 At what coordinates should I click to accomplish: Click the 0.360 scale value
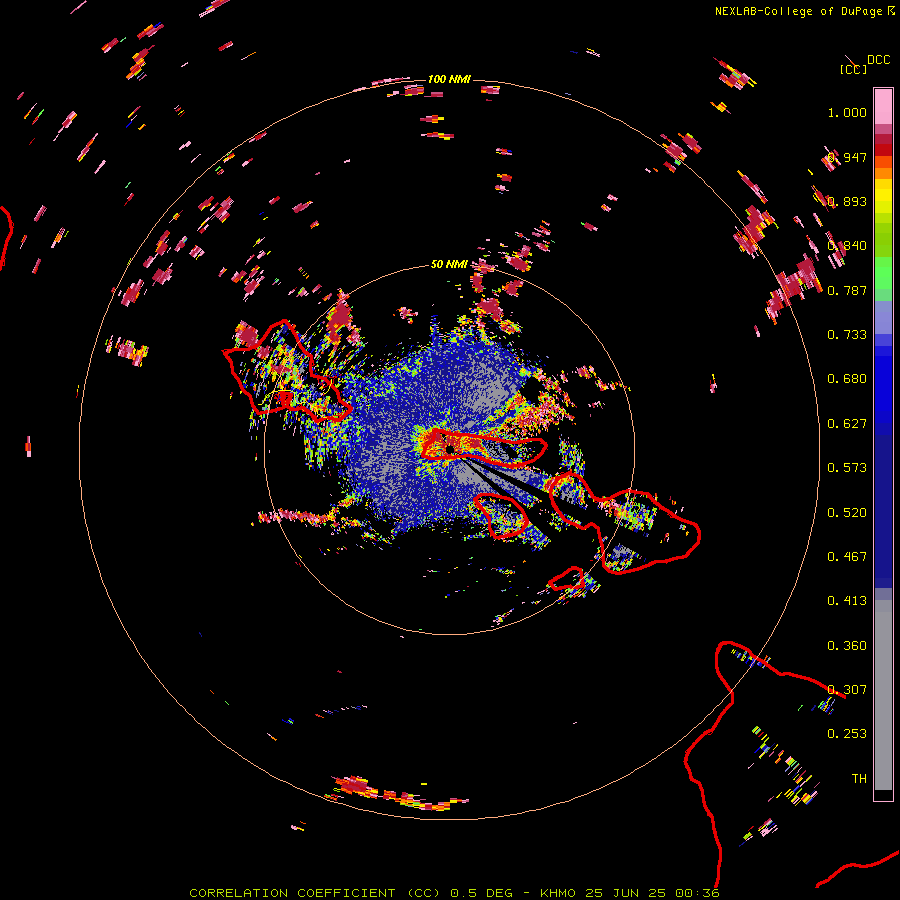coord(847,646)
